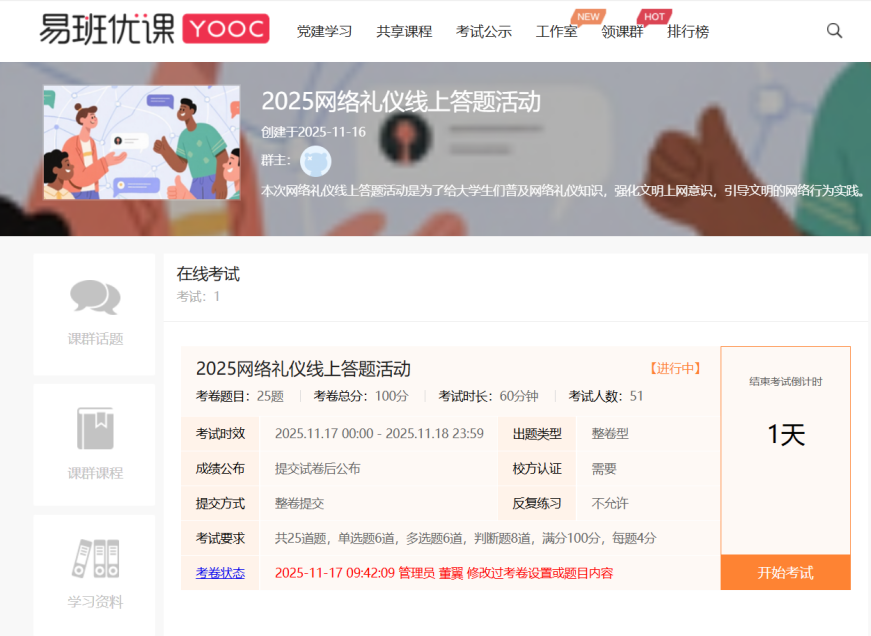Screen dimensions: 871x636
Task: Click the NEW badge above 工作室
Action: [588, 16]
